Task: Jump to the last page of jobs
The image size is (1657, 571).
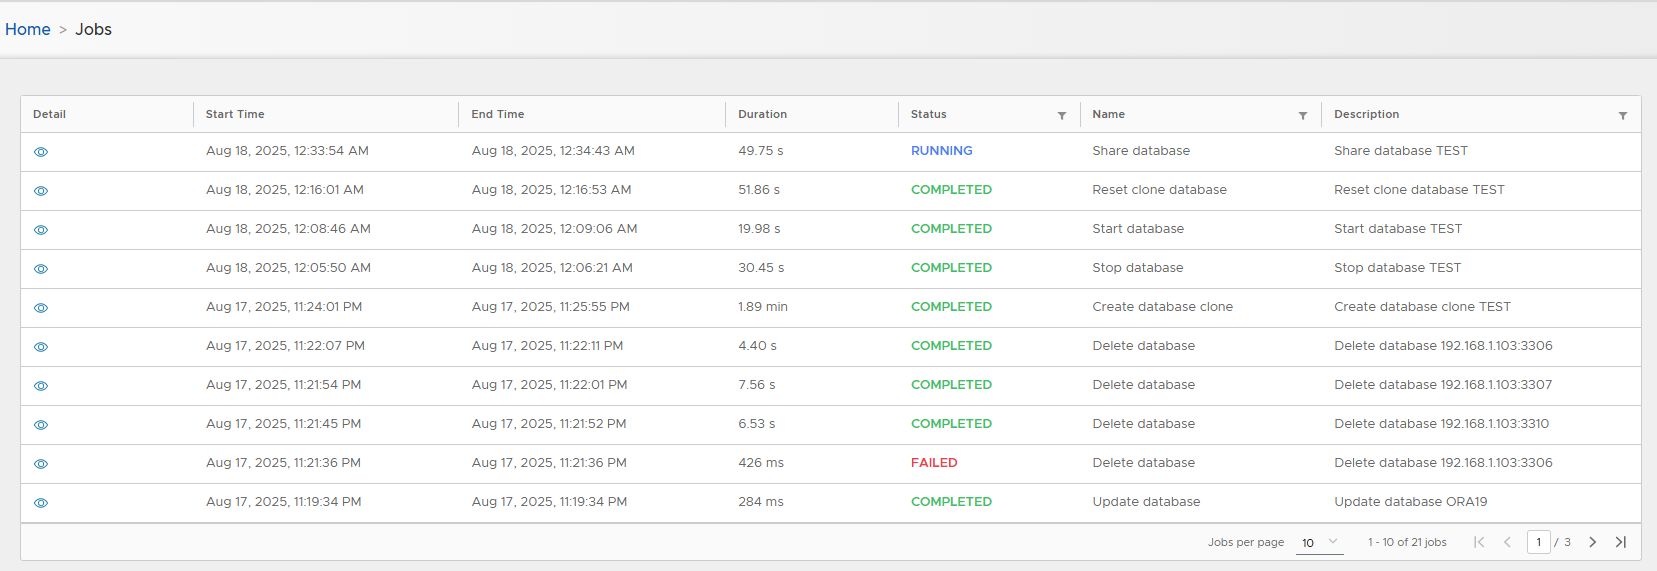Action: 1621,542
